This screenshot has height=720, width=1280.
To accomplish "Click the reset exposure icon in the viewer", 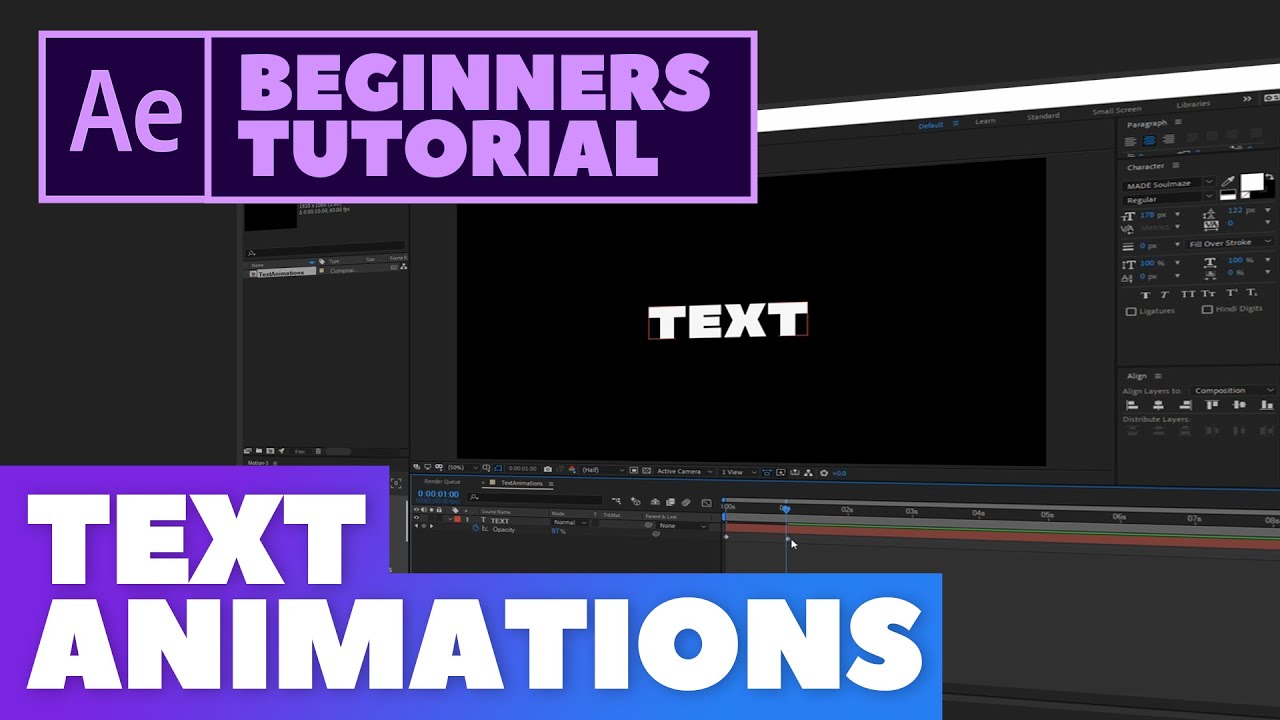I will tap(824, 473).
